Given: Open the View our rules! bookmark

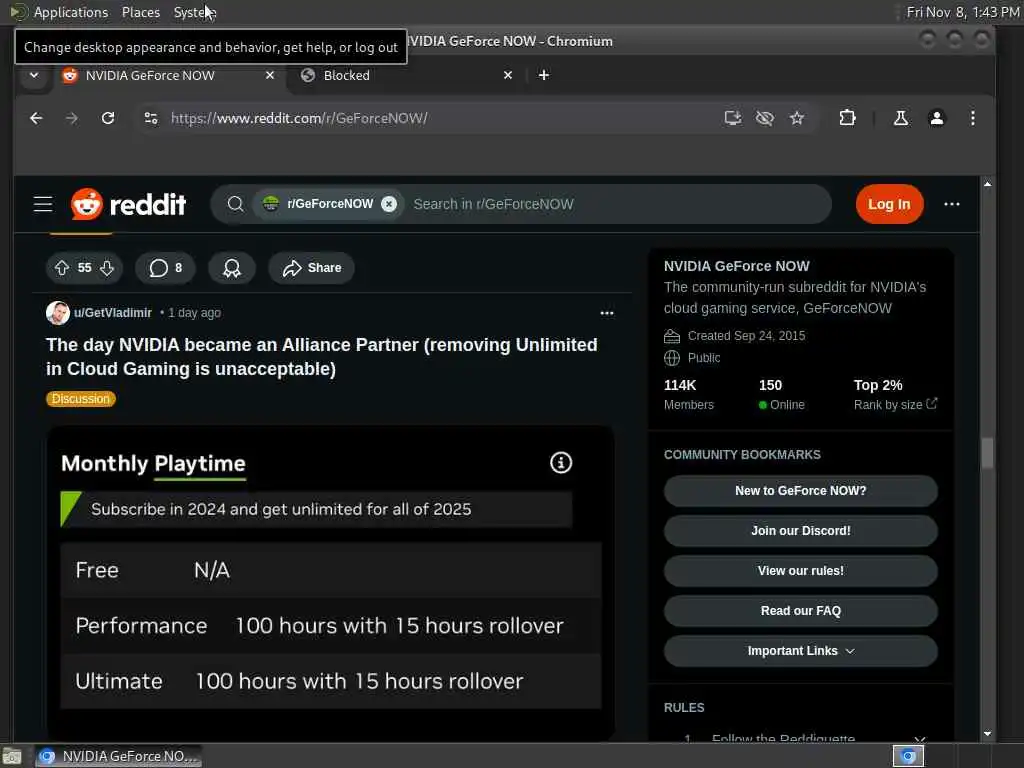Looking at the screenshot, I should (801, 571).
